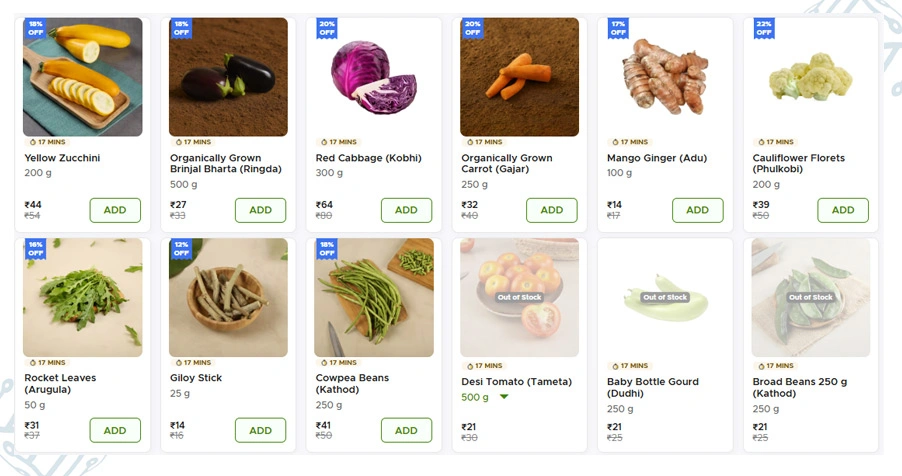Add Cauliflower Florets to cart
902x476 pixels.
(x=843, y=210)
